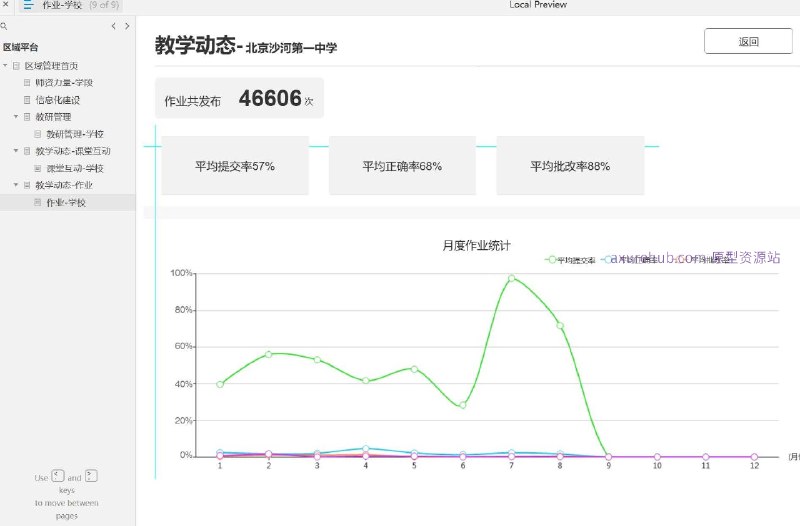Click page icon beside 教研管理-学校
800x526 pixels.
(x=38, y=134)
